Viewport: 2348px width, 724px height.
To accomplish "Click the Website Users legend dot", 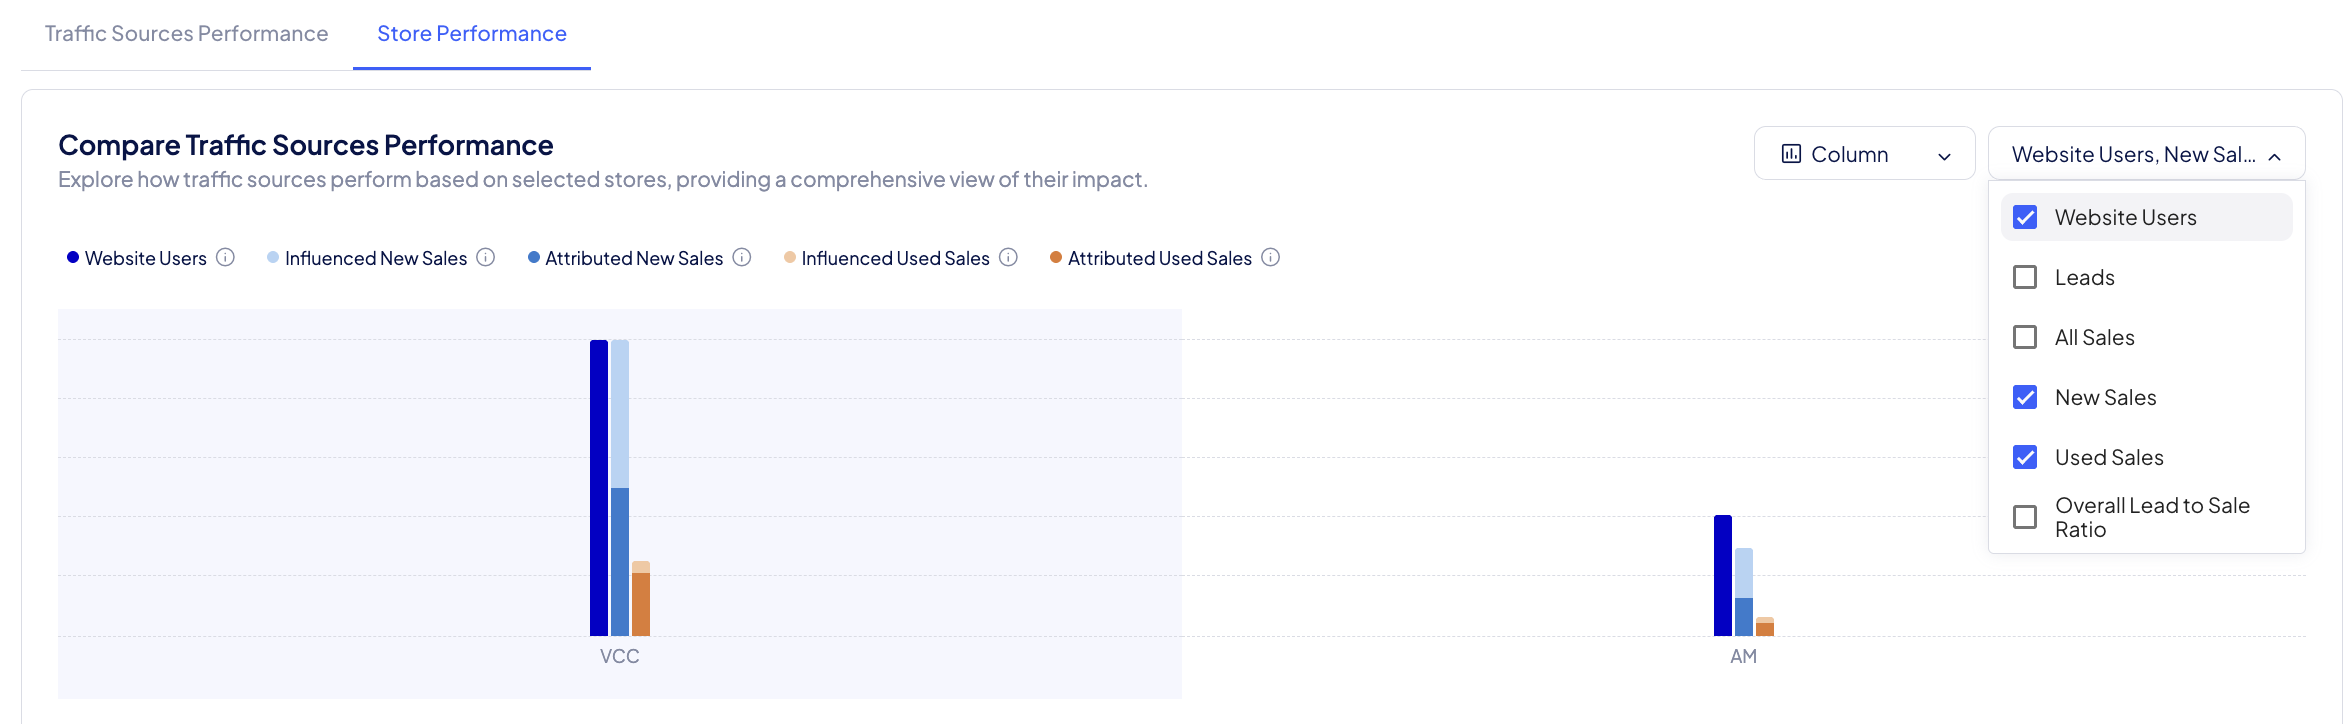I will coord(73,258).
